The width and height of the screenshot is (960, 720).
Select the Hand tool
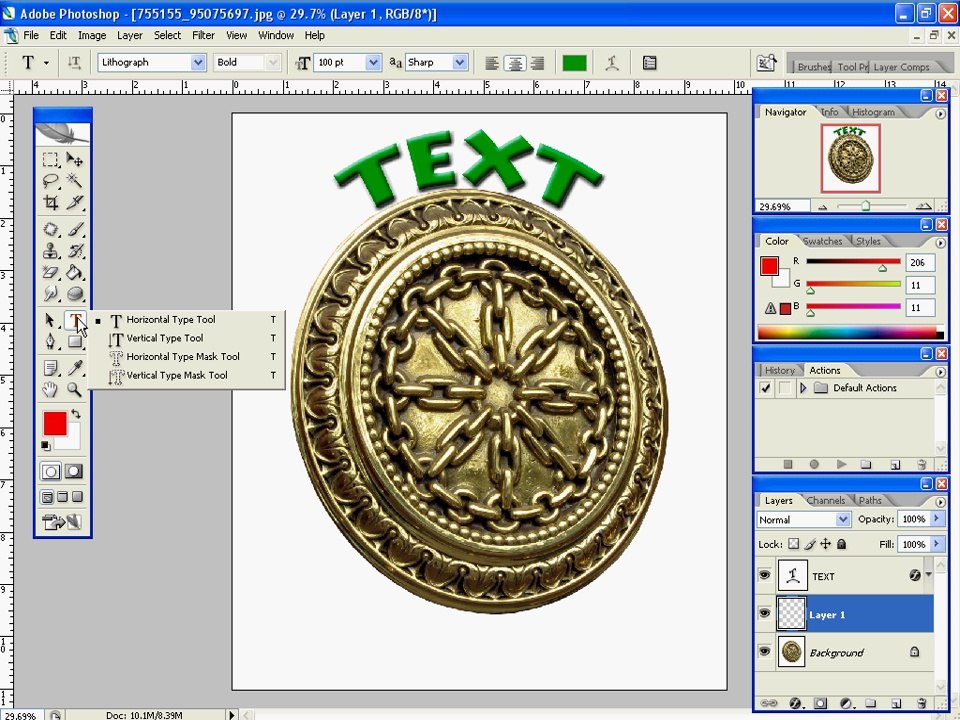tap(51, 389)
